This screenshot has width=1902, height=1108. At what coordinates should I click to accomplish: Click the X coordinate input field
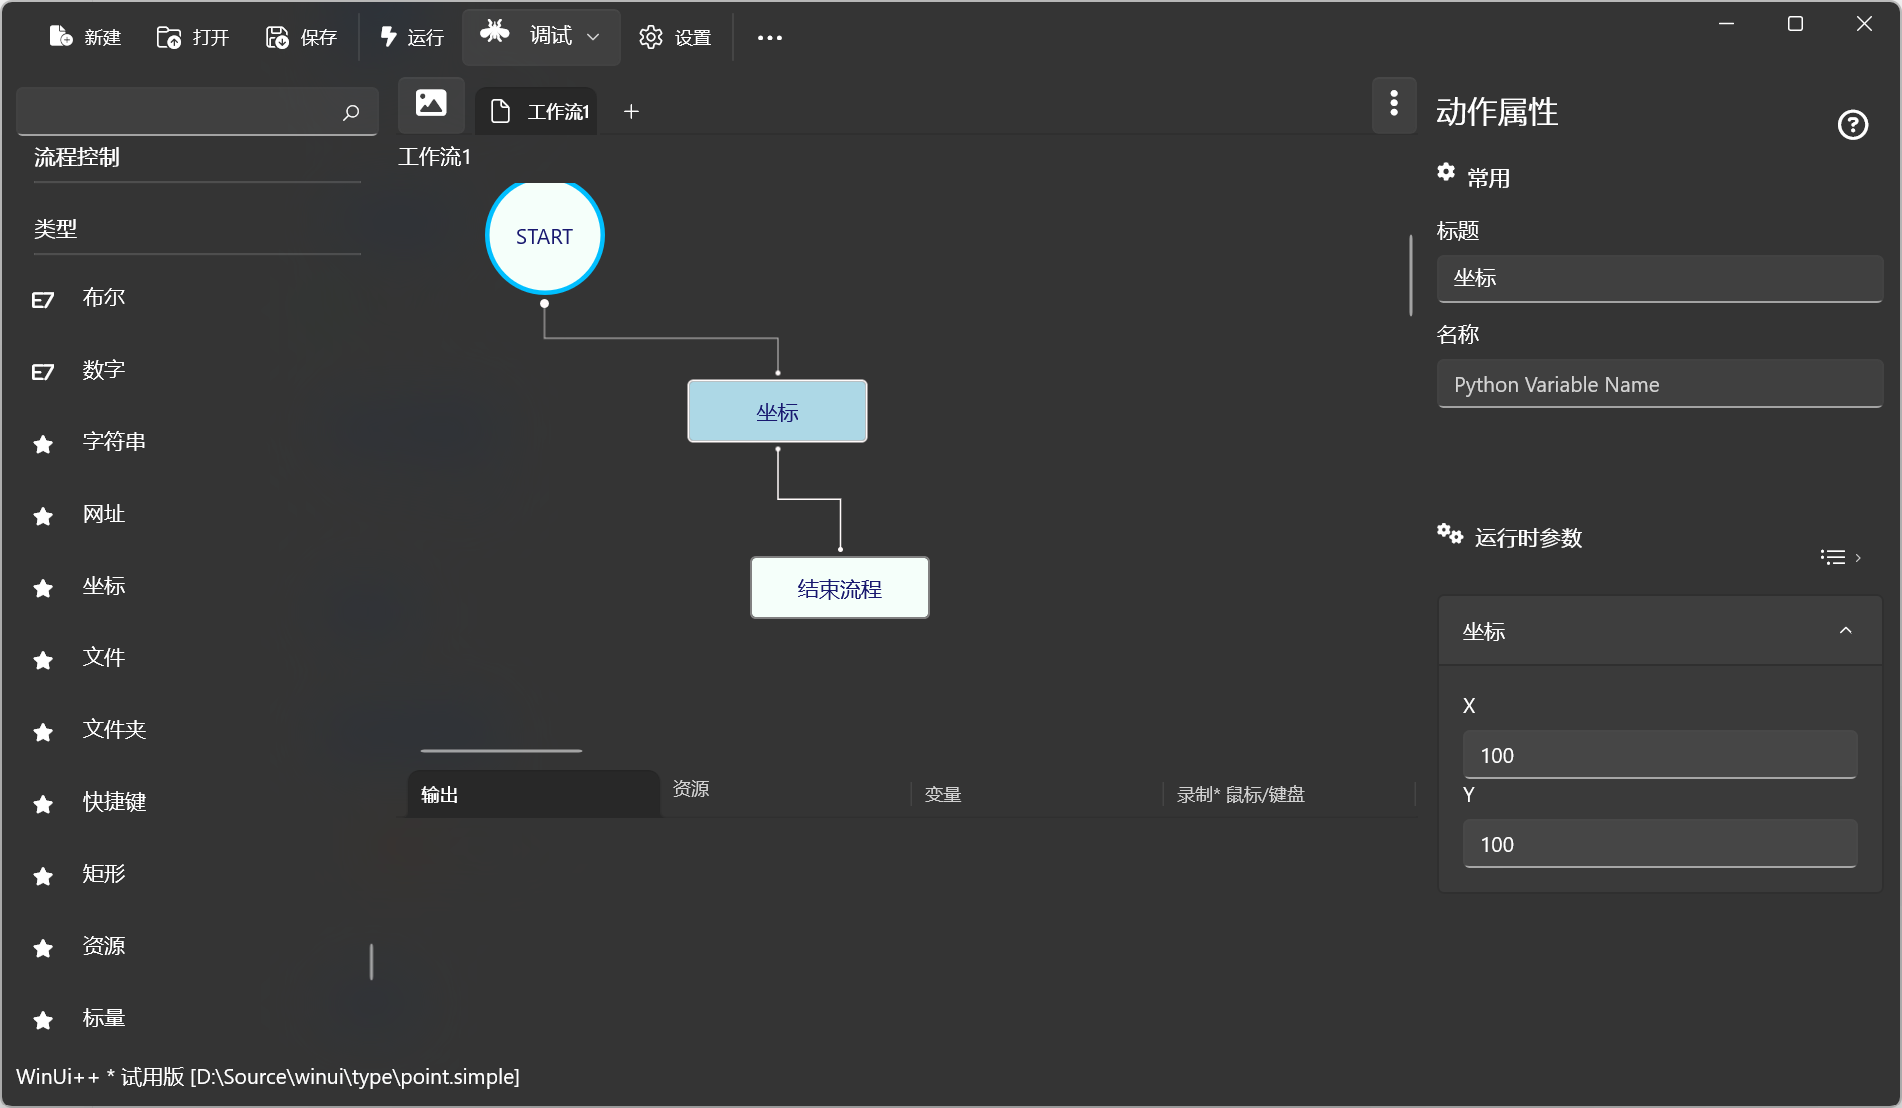(1659, 755)
